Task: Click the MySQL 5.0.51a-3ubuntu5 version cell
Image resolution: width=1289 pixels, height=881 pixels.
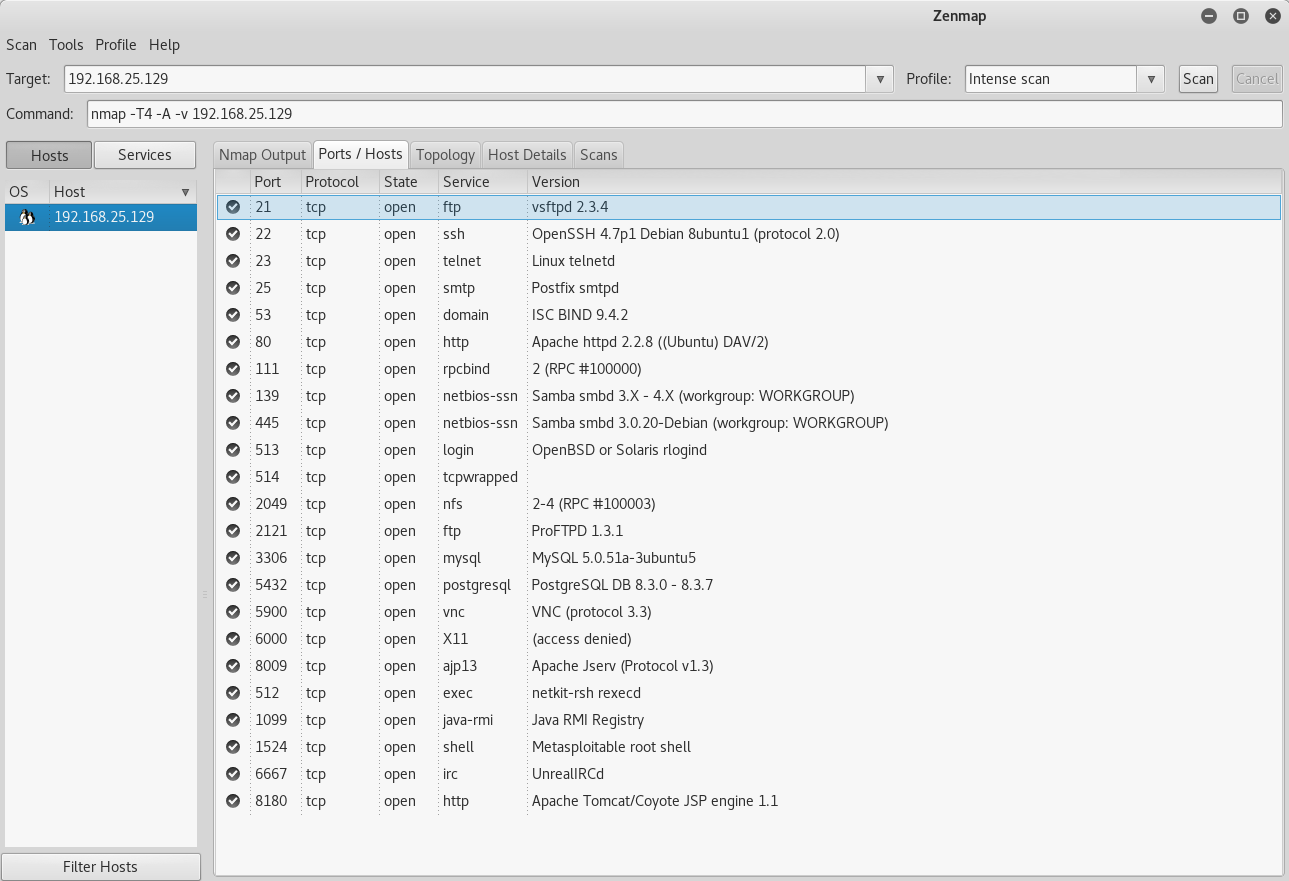Action: [614, 558]
